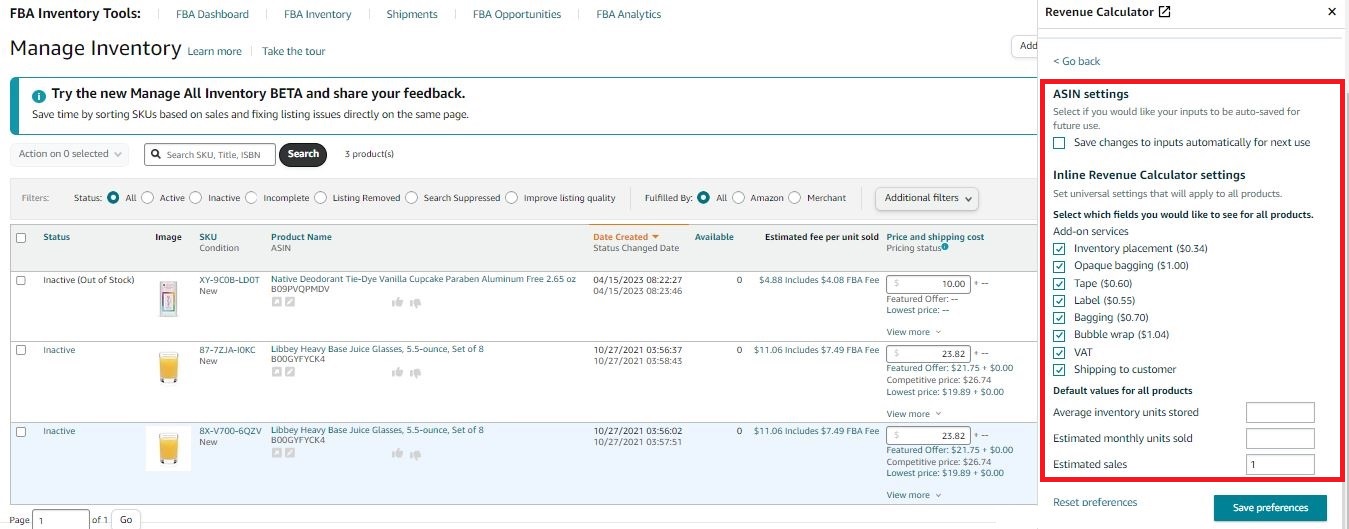Viewport: 1349px width, 529px height.
Task: Click the Go back link
Action: coord(1076,61)
